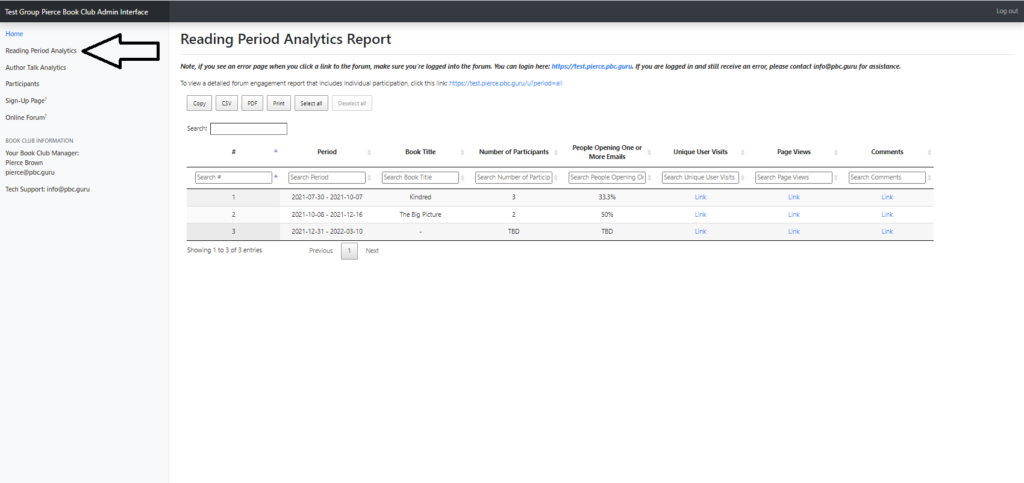Sort table by the # column arrow
The width and height of the screenshot is (1024, 483).
click(276, 152)
